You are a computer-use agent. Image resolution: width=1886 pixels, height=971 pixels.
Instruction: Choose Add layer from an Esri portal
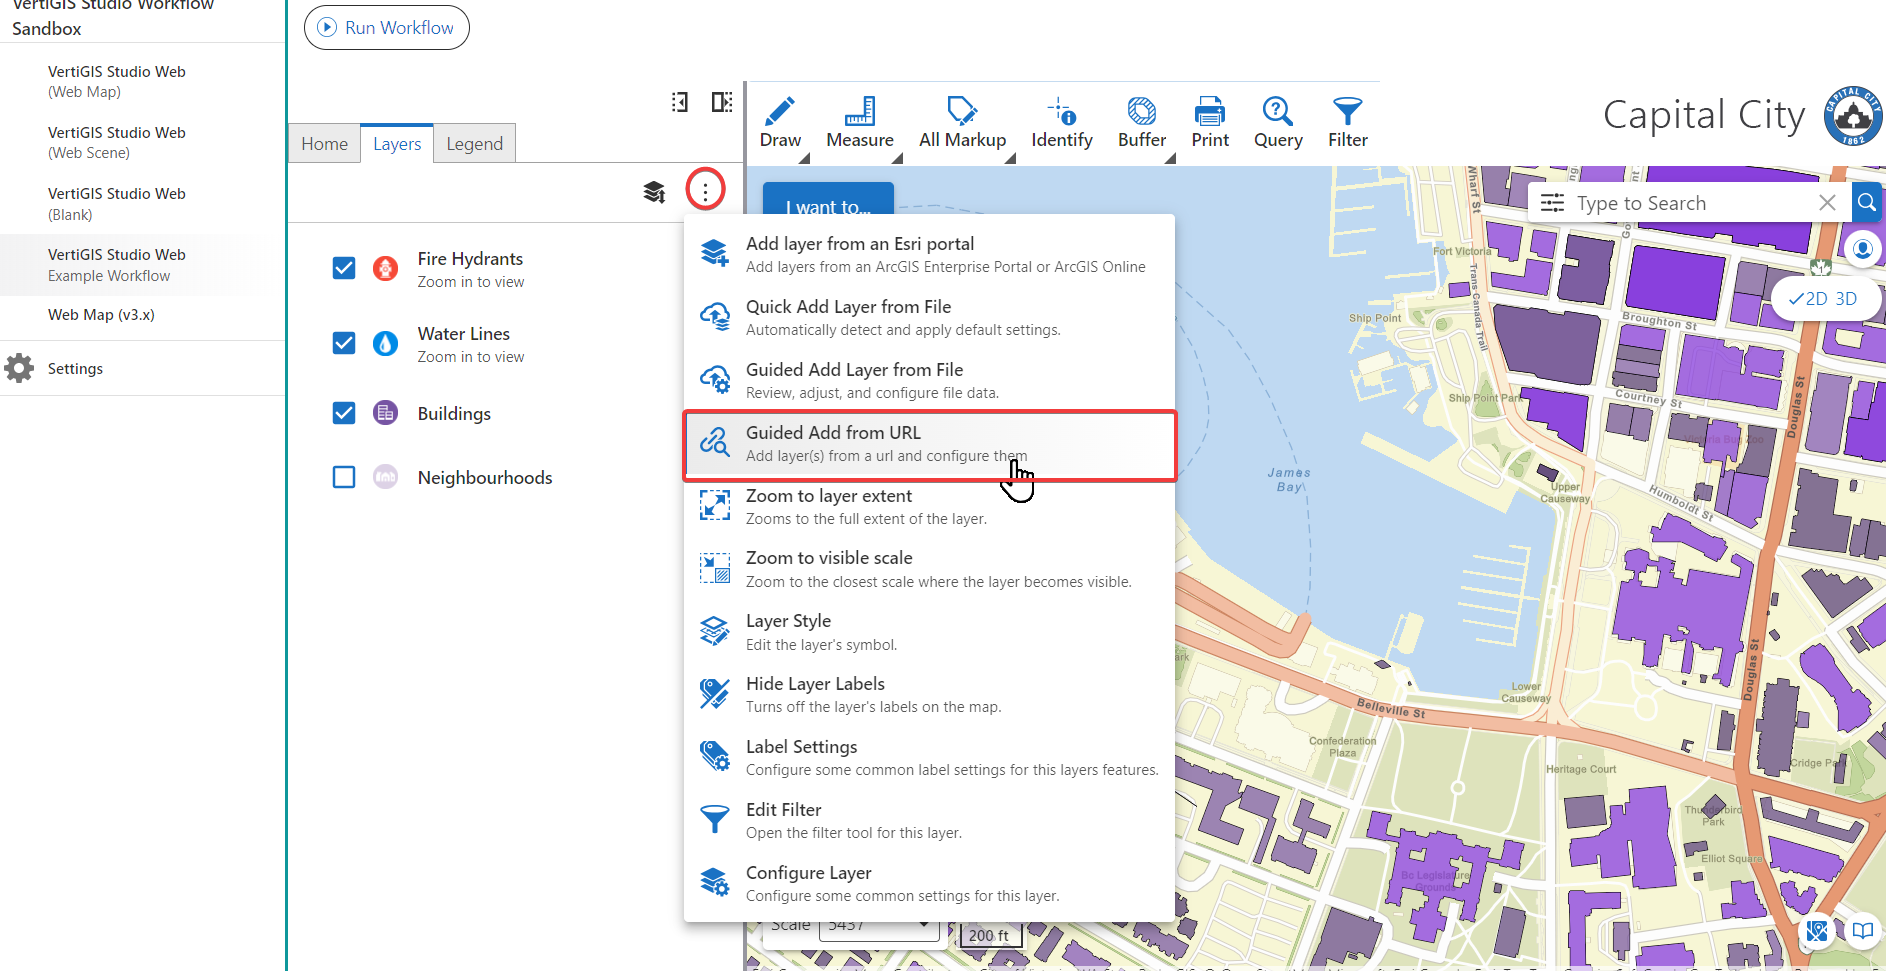929,254
